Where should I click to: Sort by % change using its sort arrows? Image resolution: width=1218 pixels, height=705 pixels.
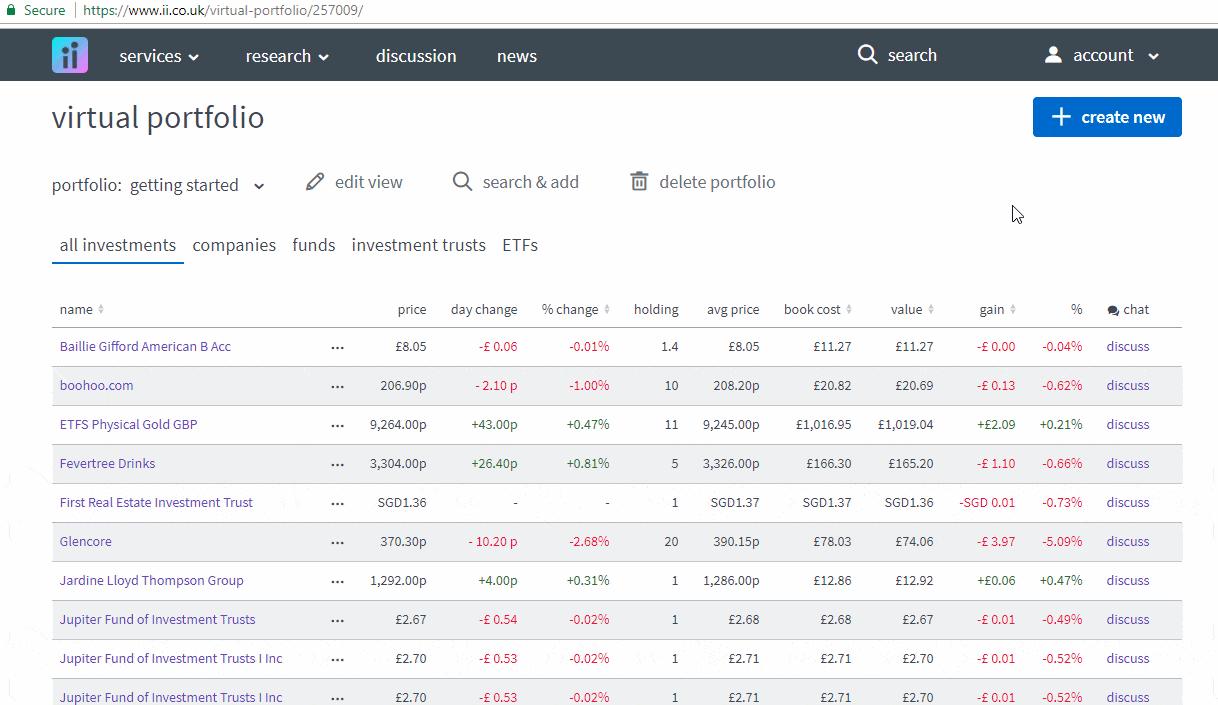606,310
